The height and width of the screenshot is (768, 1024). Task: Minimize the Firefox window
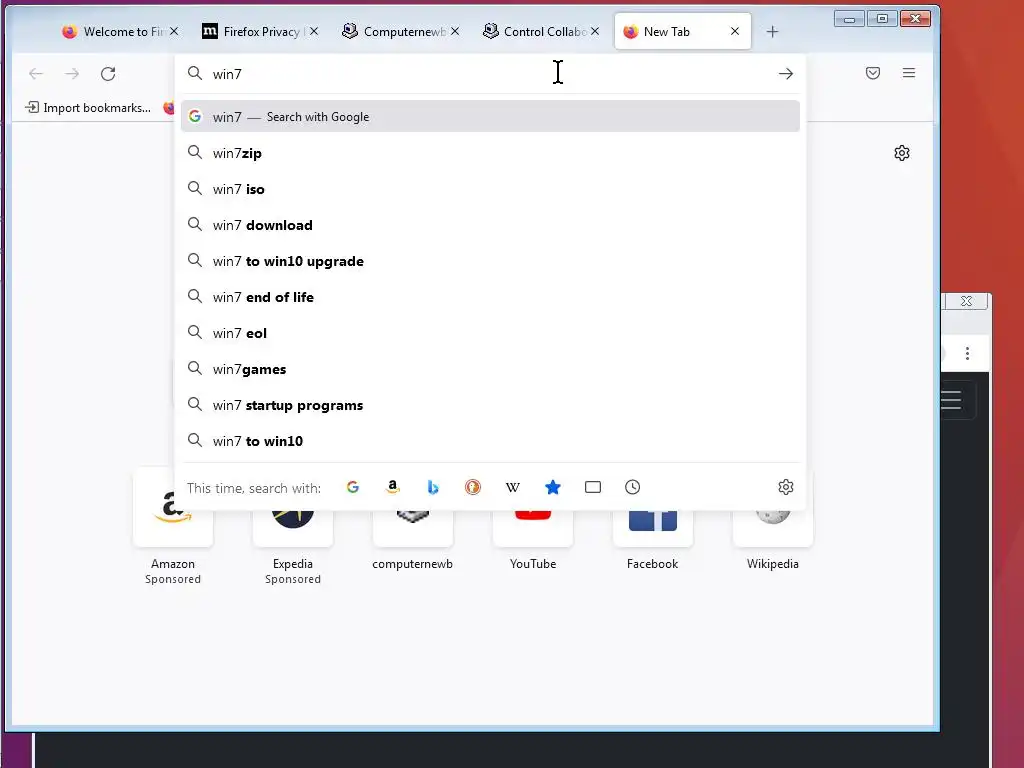(x=849, y=19)
